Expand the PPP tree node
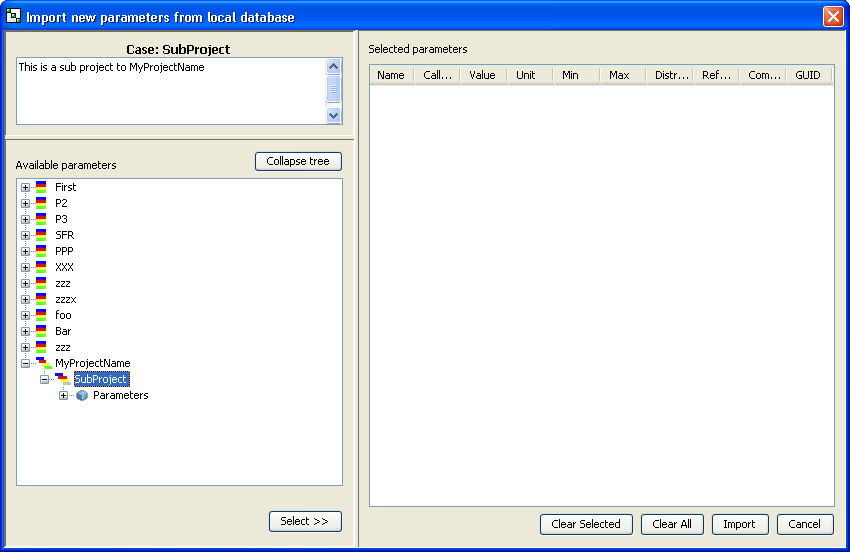The height and width of the screenshot is (552, 850). coord(25,252)
